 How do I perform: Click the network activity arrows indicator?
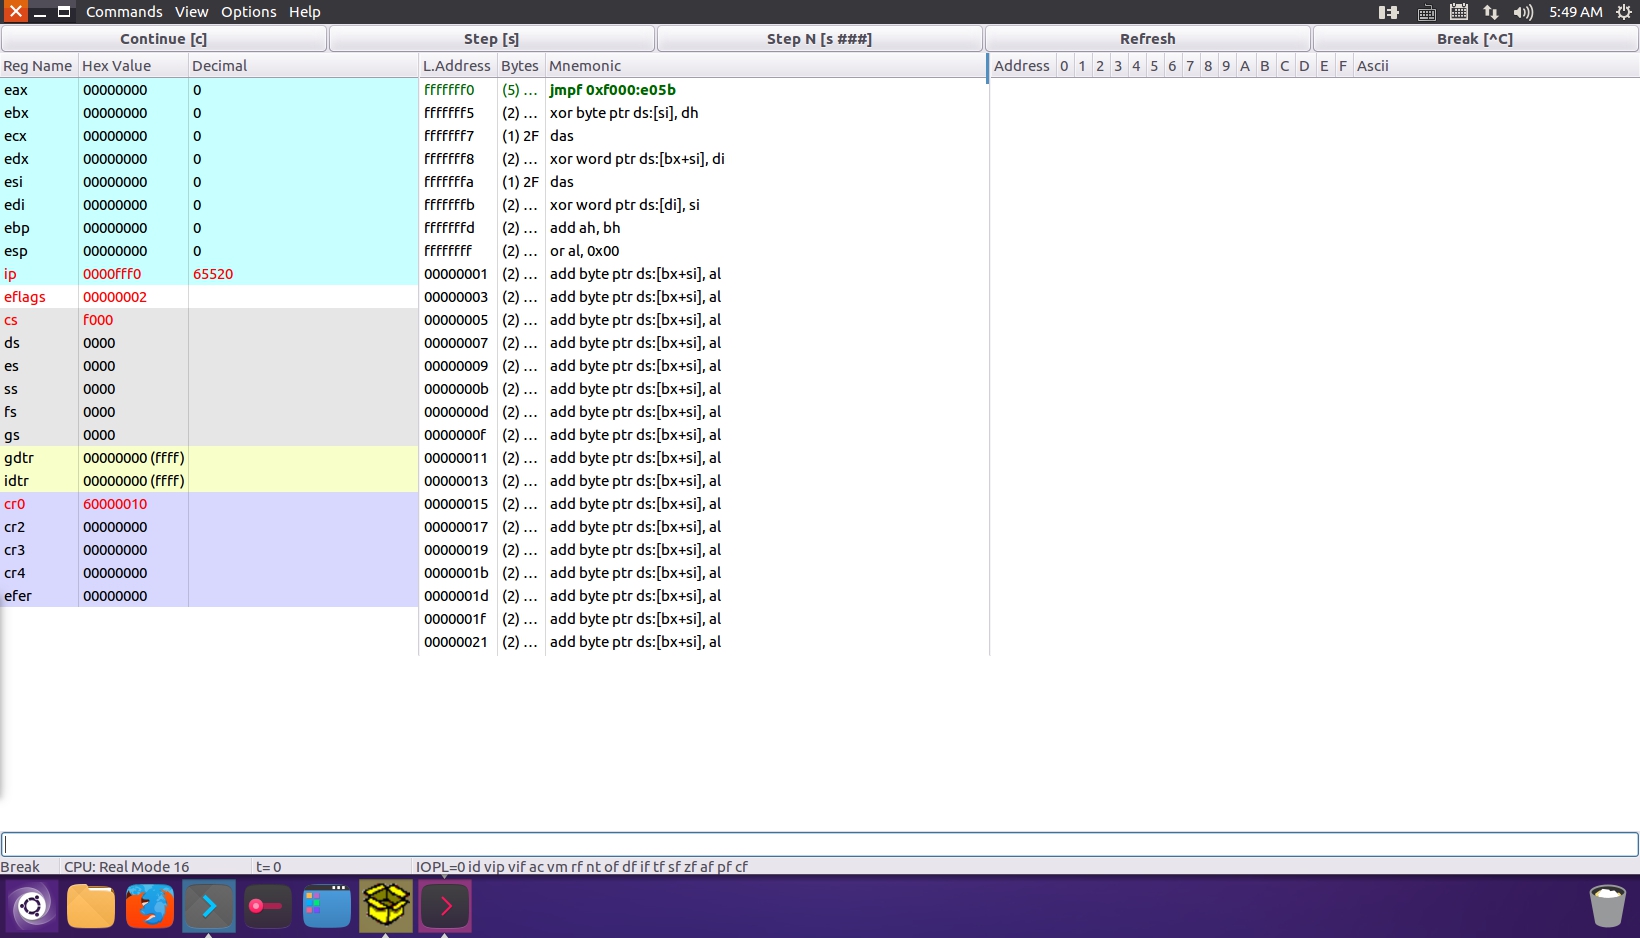pos(1490,12)
